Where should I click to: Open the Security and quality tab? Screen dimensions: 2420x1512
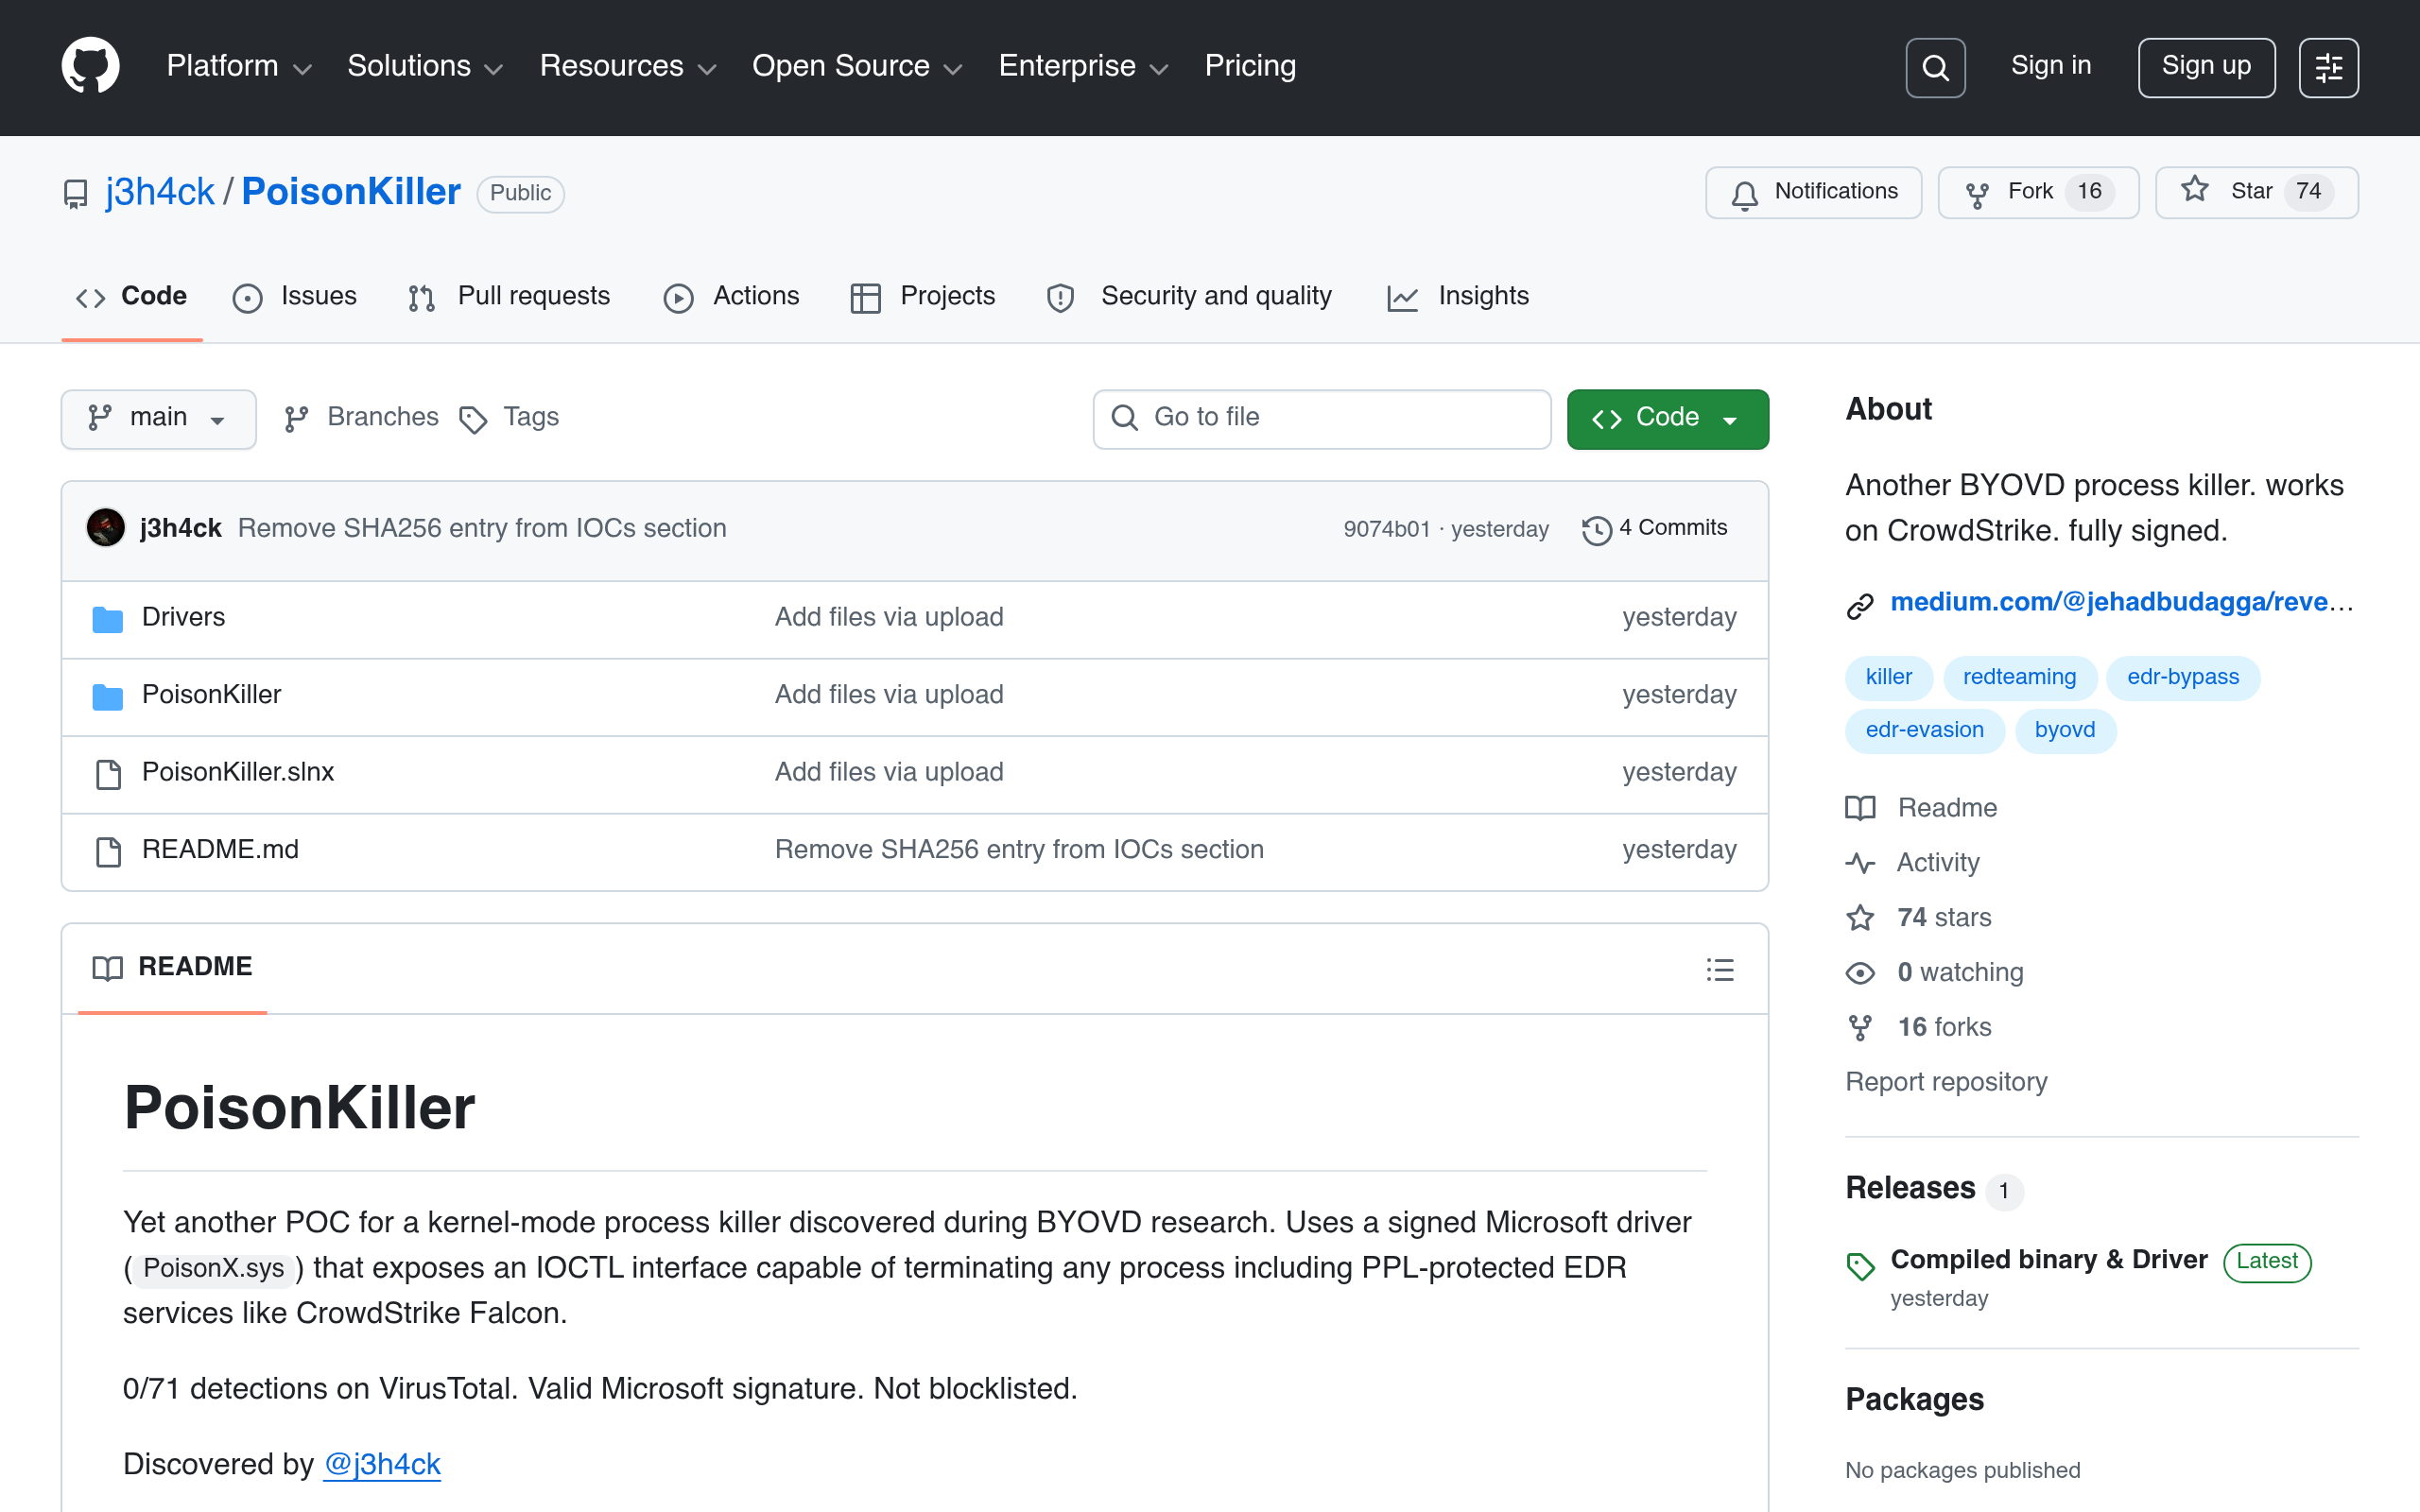click(x=1190, y=297)
